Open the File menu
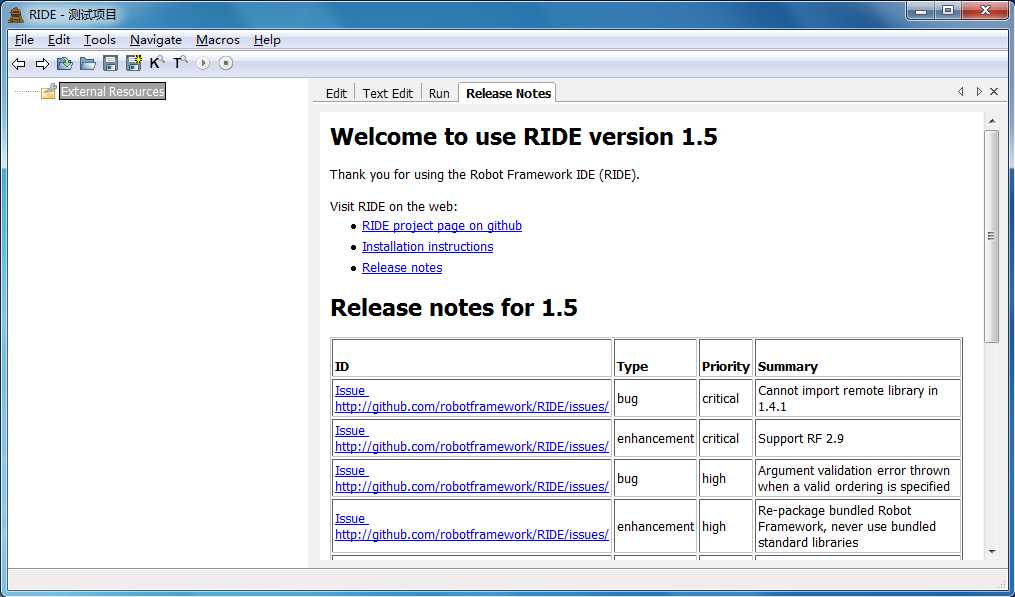The width and height of the screenshot is (1015, 597). click(24, 40)
